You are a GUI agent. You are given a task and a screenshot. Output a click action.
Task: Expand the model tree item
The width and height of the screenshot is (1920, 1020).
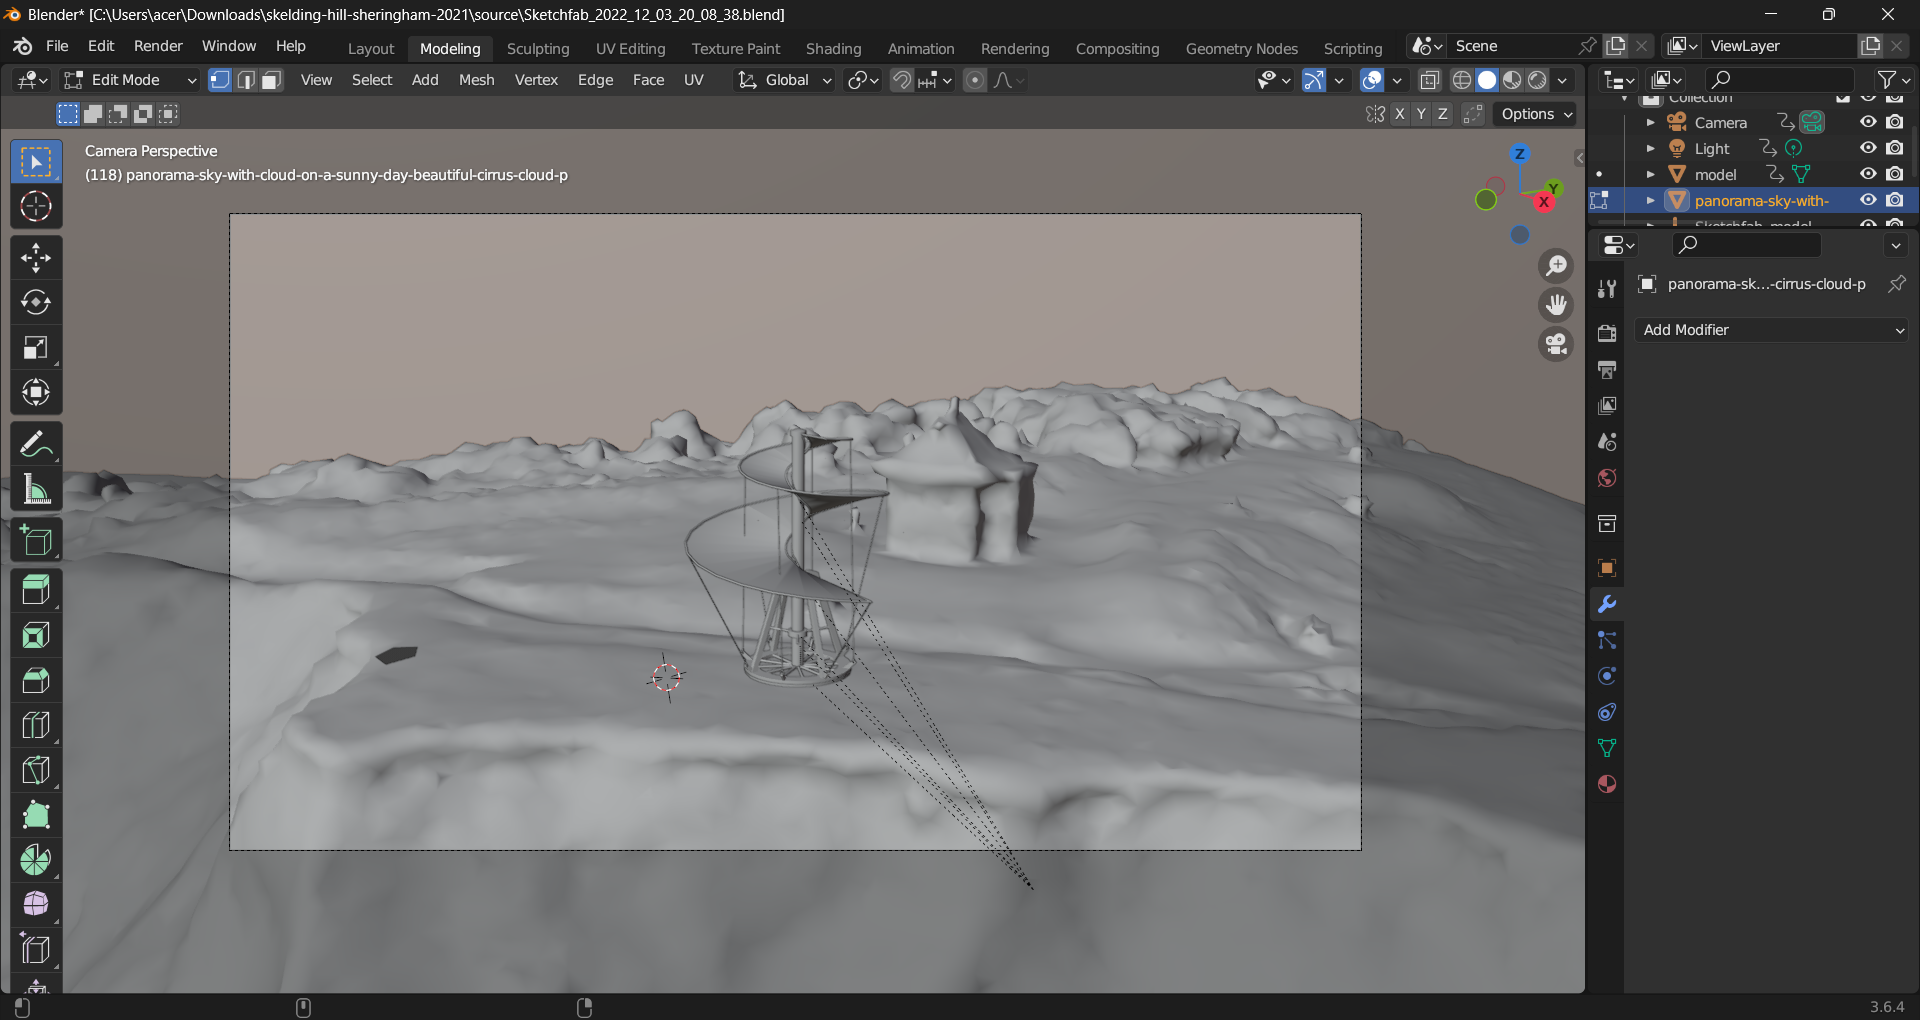[x=1651, y=174]
